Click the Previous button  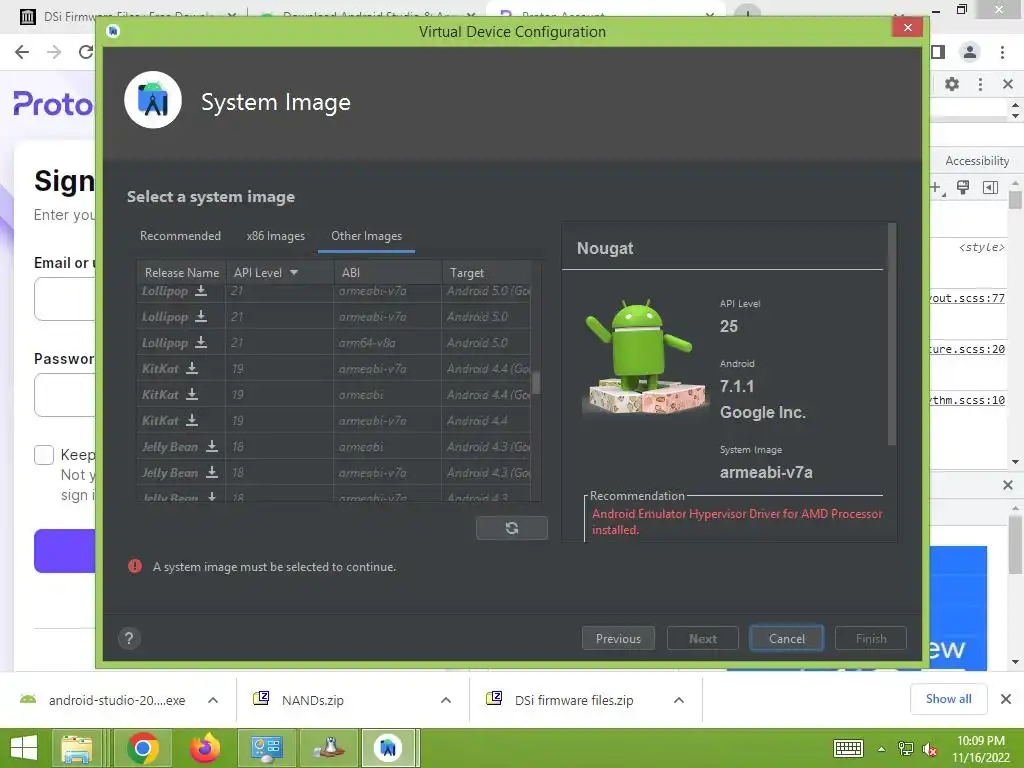pyautogui.click(x=618, y=638)
